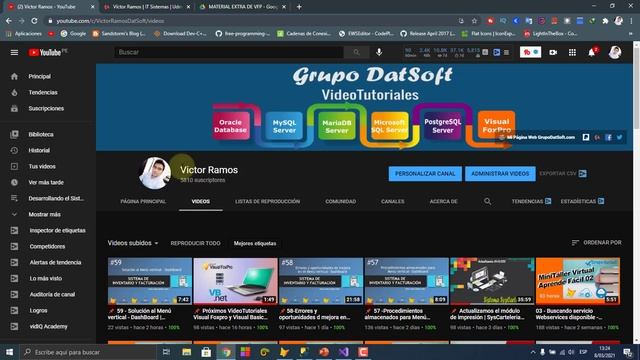The image size is (640, 360).
Task: Click ADMINISTRAR VIDEOS button
Action: click(500, 173)
